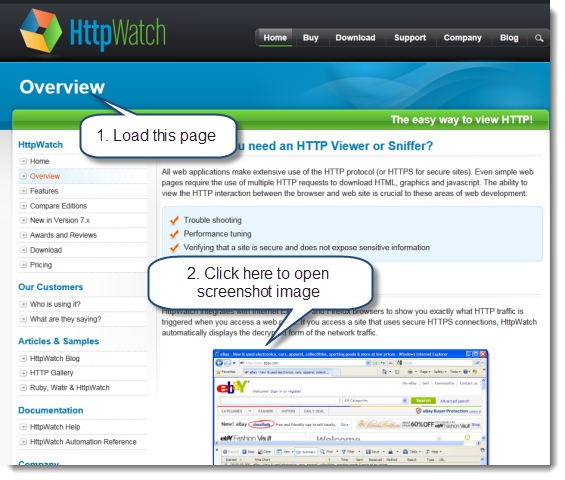Click the arrow bullet beside New in Version 7.x

click(x=23, y=220)
